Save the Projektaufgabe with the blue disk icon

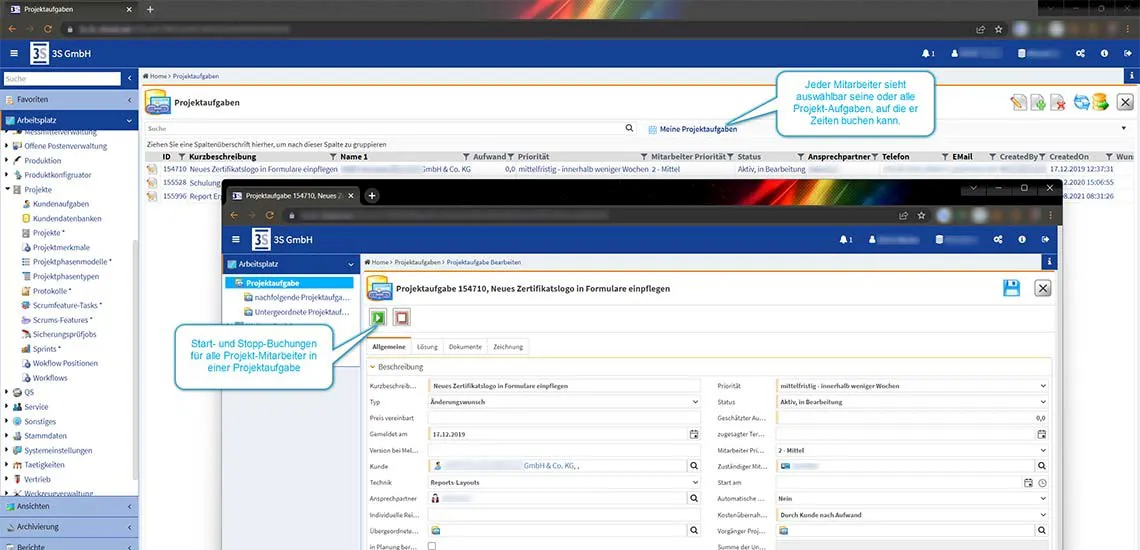(1011, 288)
